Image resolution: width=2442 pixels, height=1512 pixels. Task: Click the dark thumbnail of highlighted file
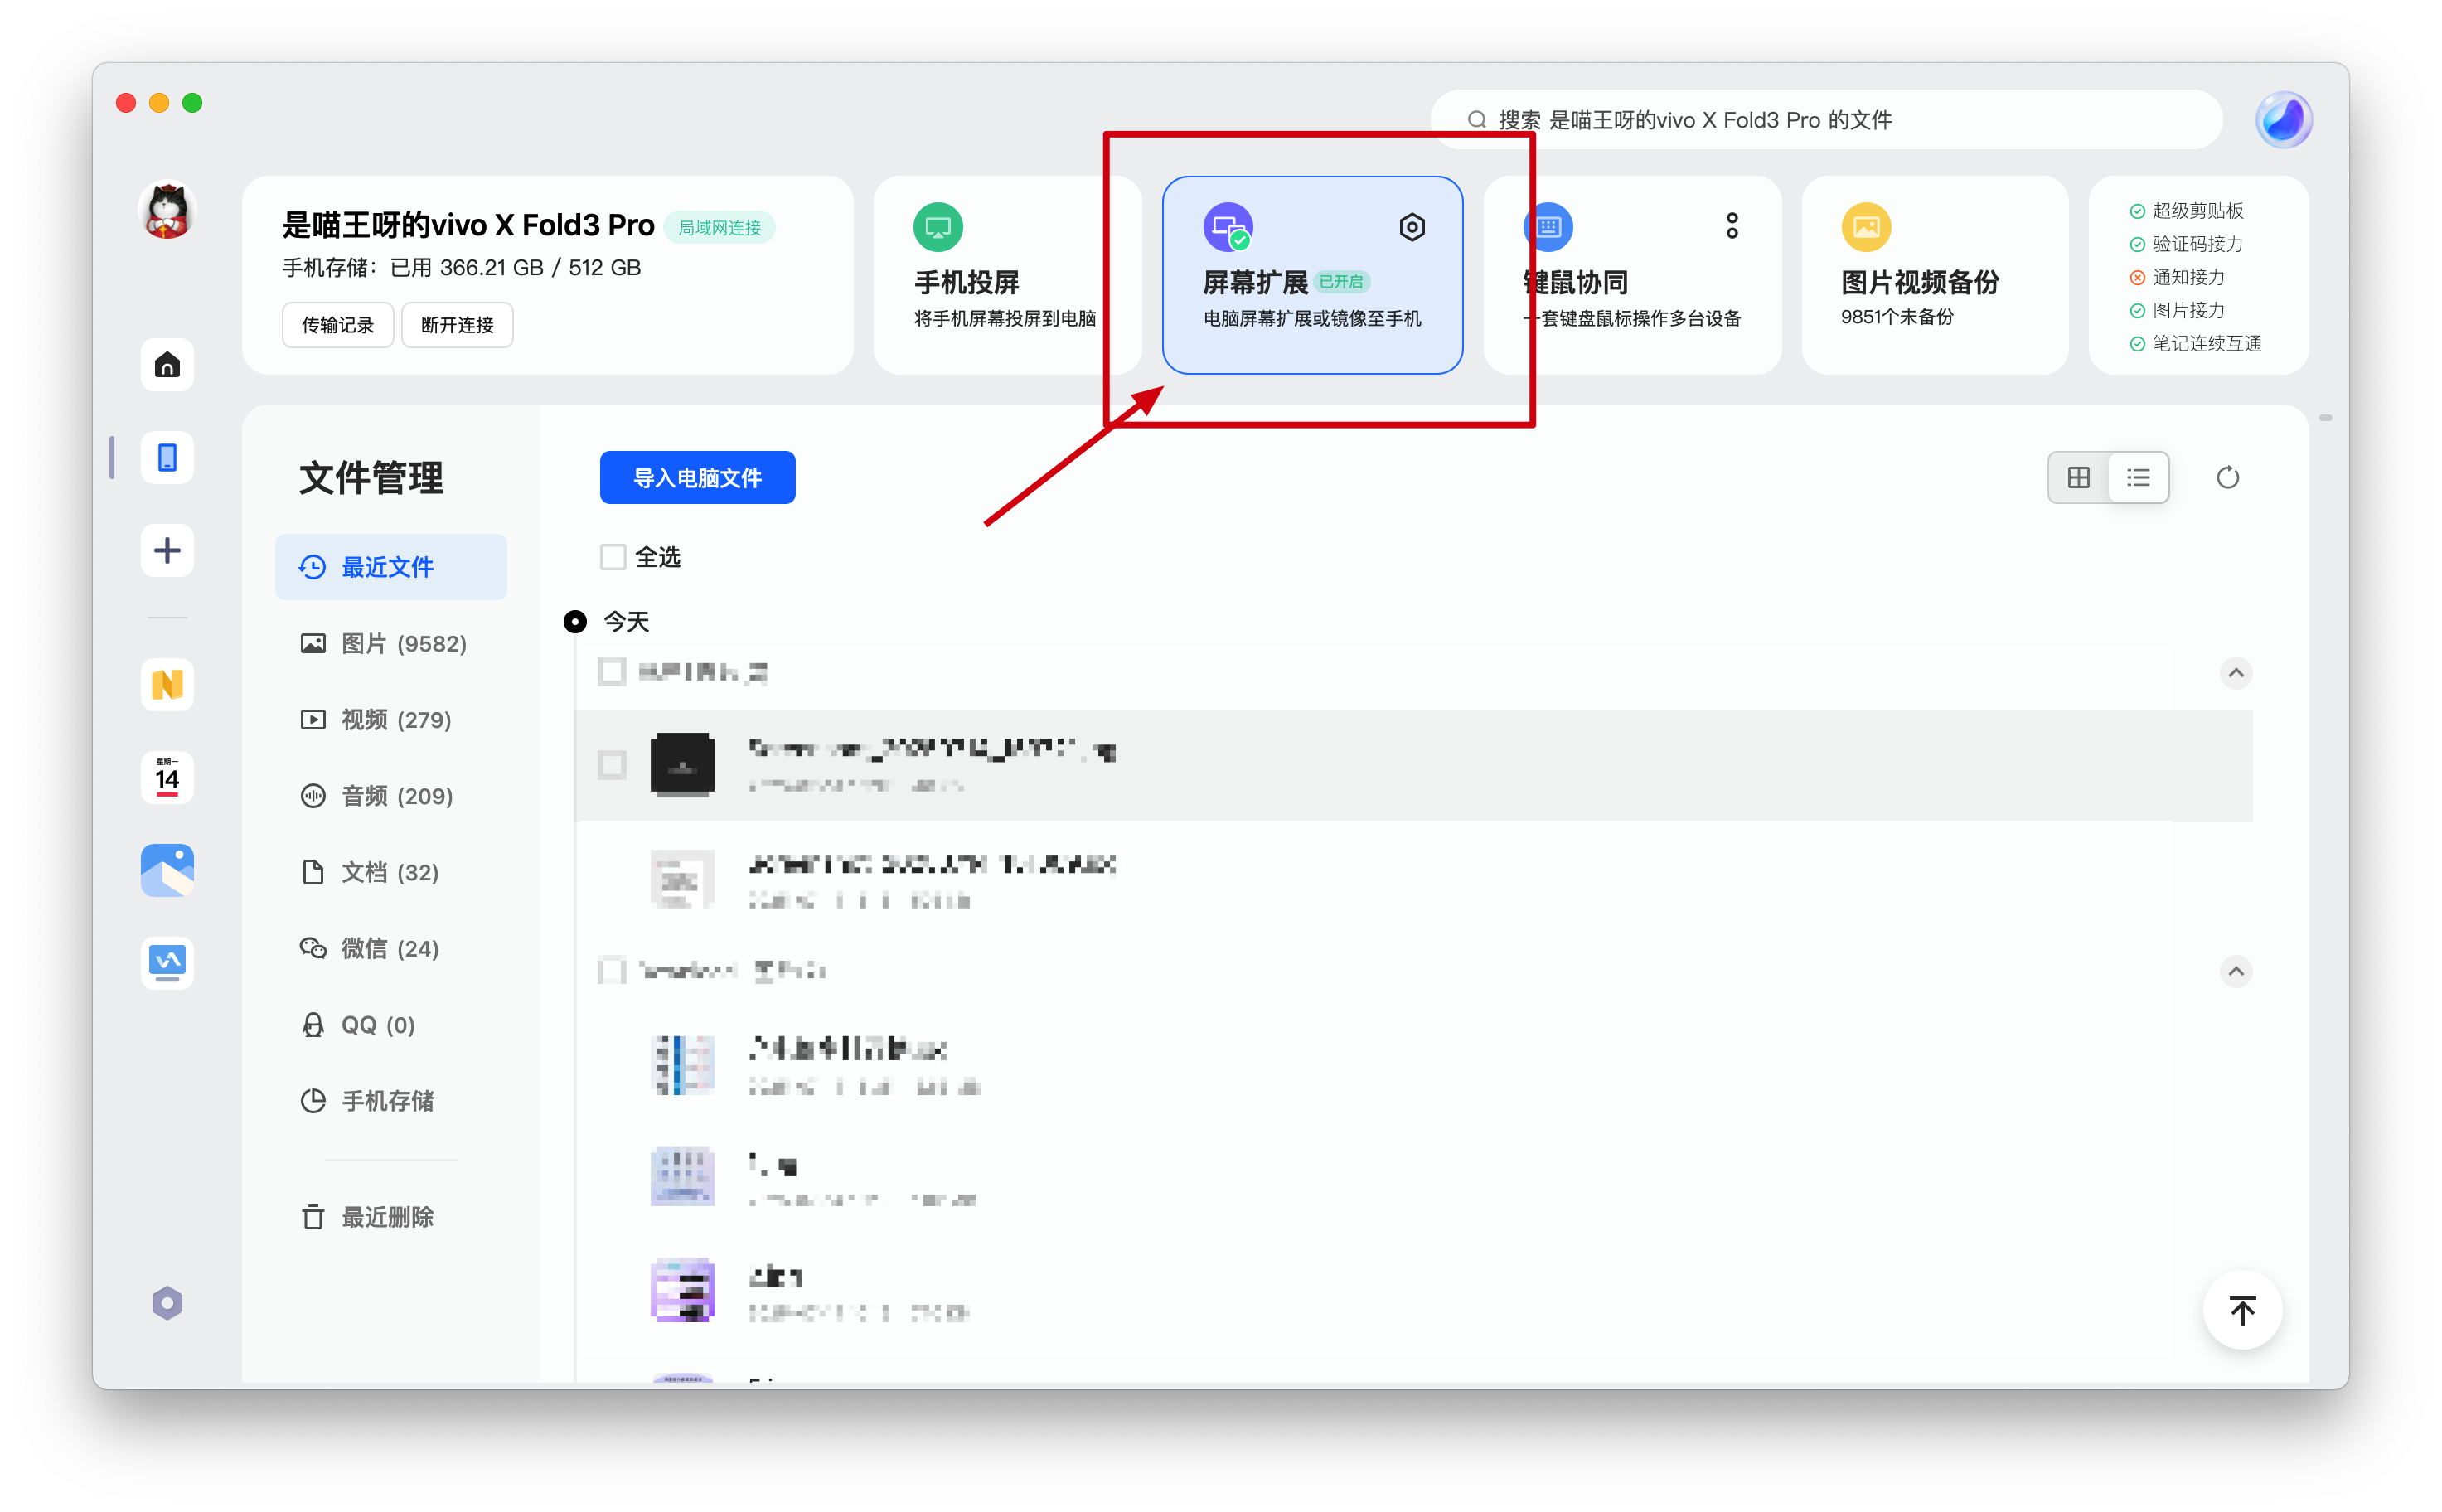[682, 765]
